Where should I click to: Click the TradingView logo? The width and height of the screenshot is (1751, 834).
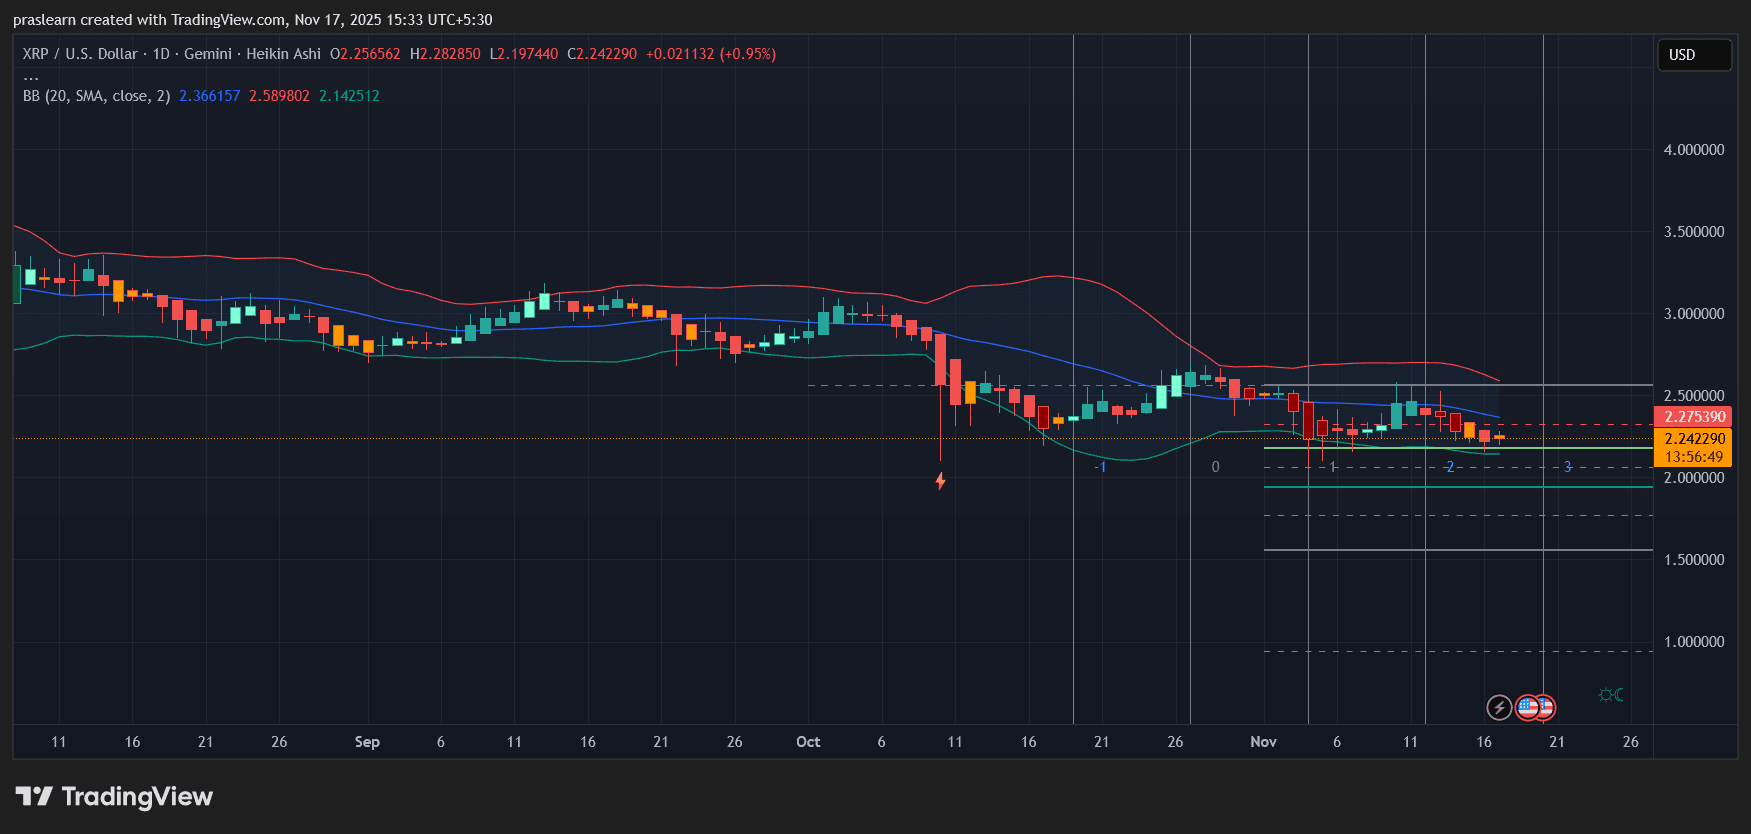[115, 796]
